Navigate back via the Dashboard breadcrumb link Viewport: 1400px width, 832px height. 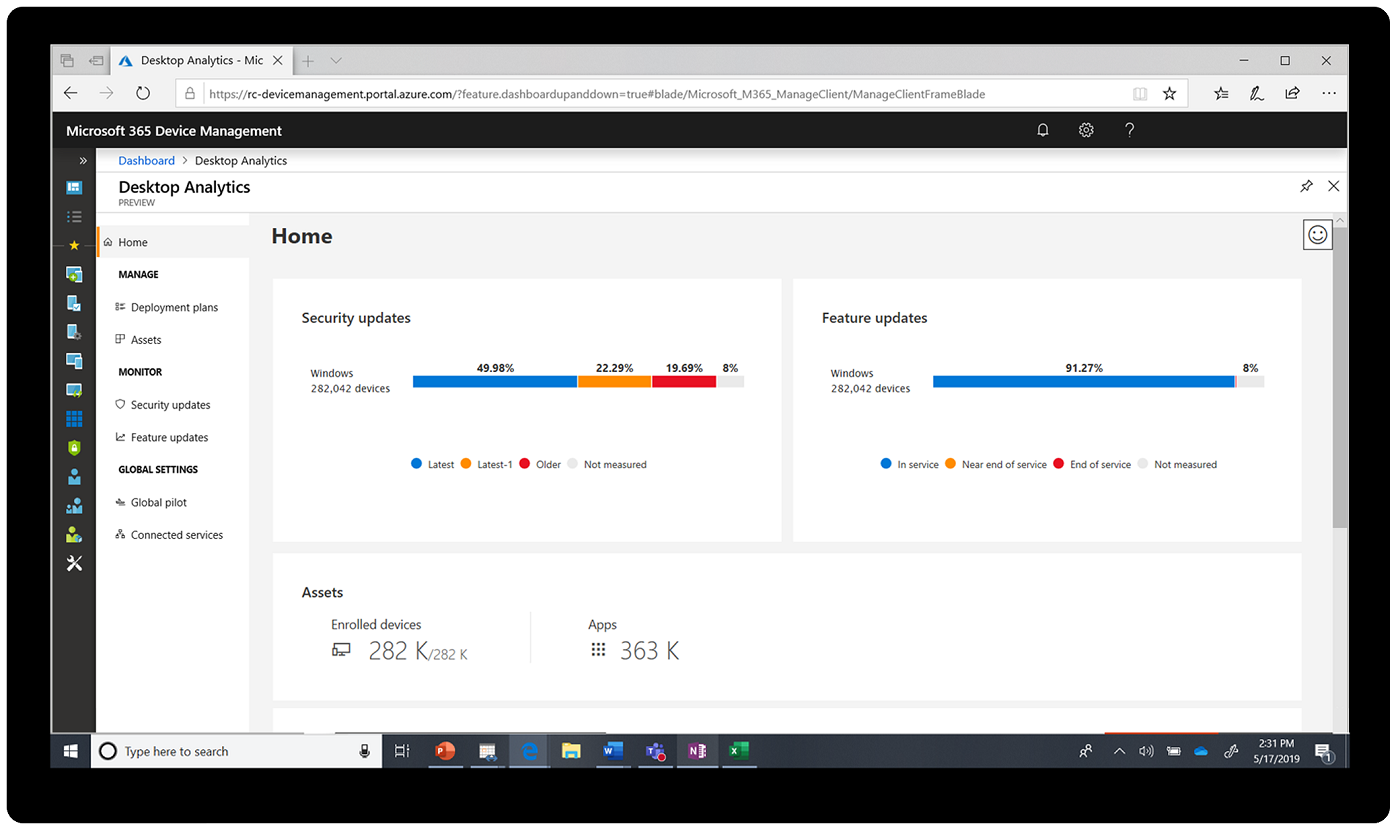146,160
